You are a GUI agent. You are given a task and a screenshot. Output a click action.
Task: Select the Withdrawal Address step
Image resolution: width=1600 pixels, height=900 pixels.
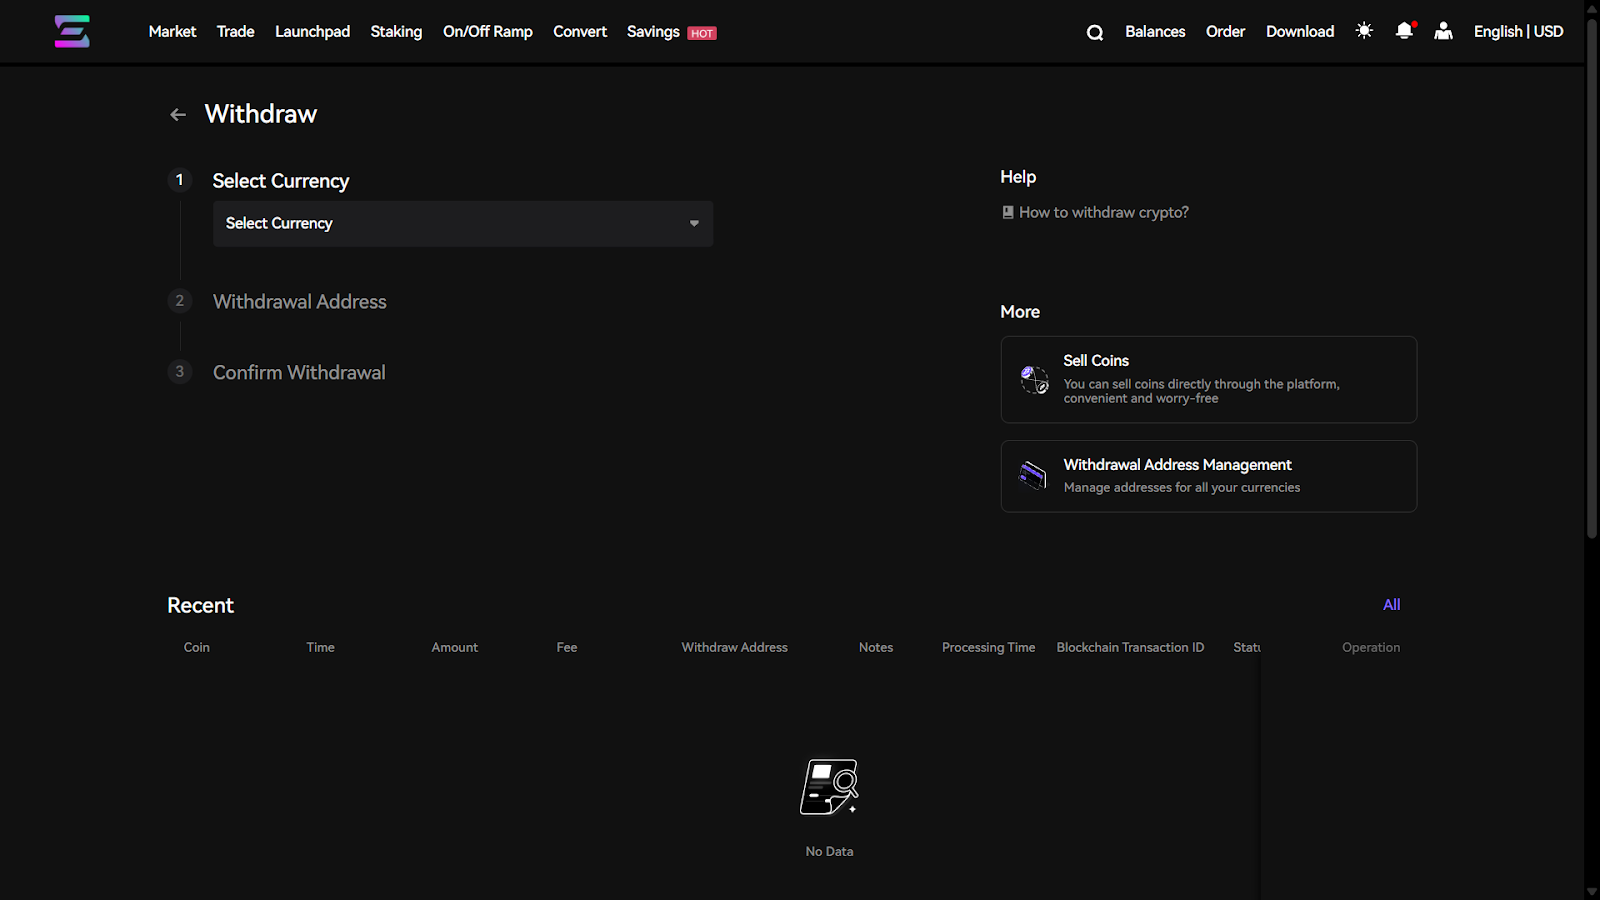point(299,302)
